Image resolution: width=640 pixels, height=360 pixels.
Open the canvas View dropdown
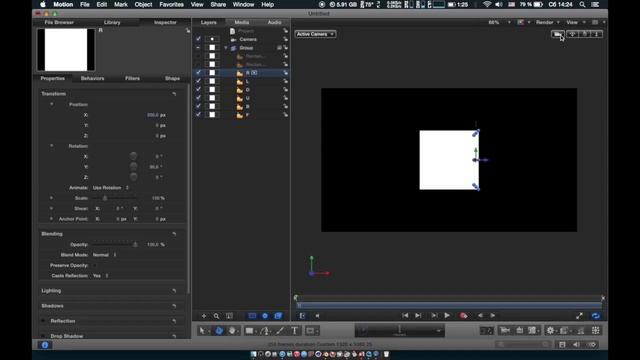tap(575, 22)
